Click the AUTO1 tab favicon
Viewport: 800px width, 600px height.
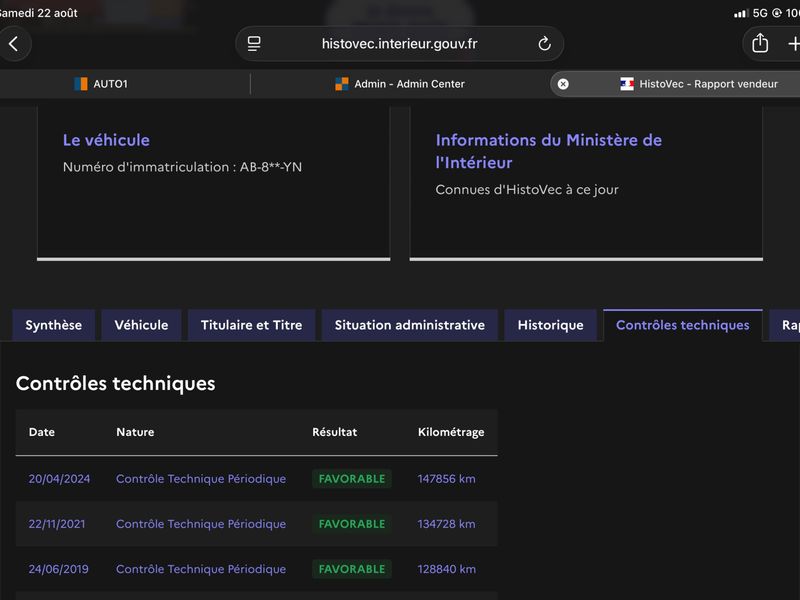(81, 84)
